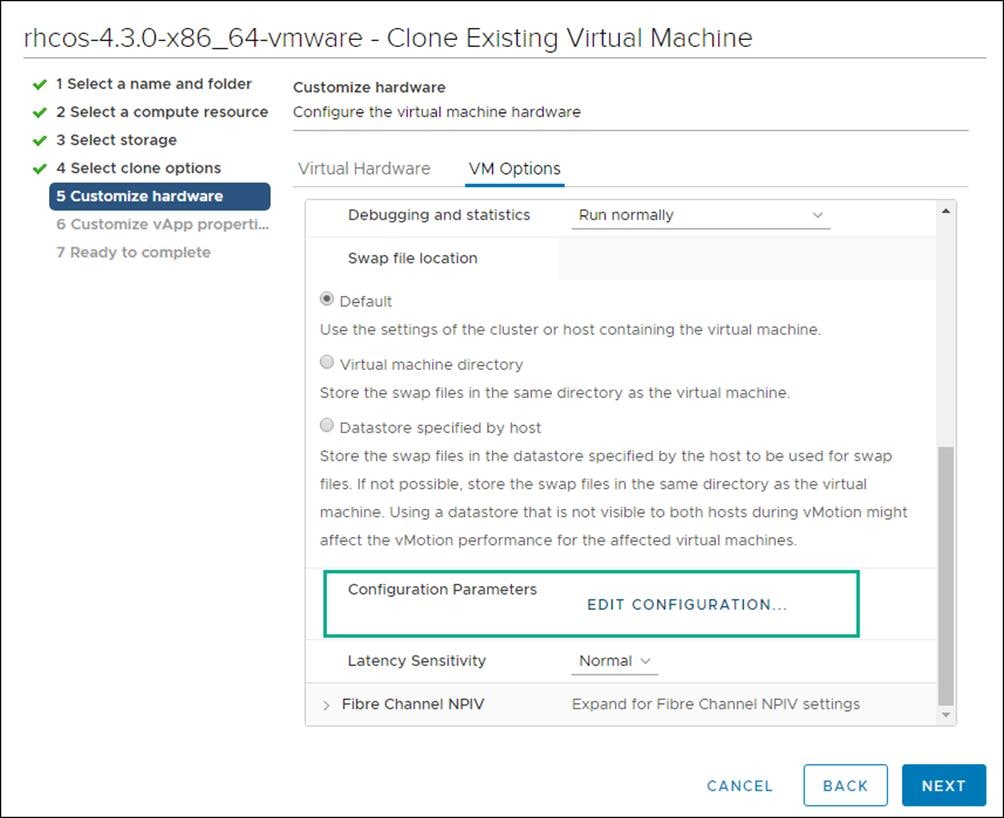Click Configuration Parameters label
The height and width of the screenshot is (818, 1004).
(442, 589)
